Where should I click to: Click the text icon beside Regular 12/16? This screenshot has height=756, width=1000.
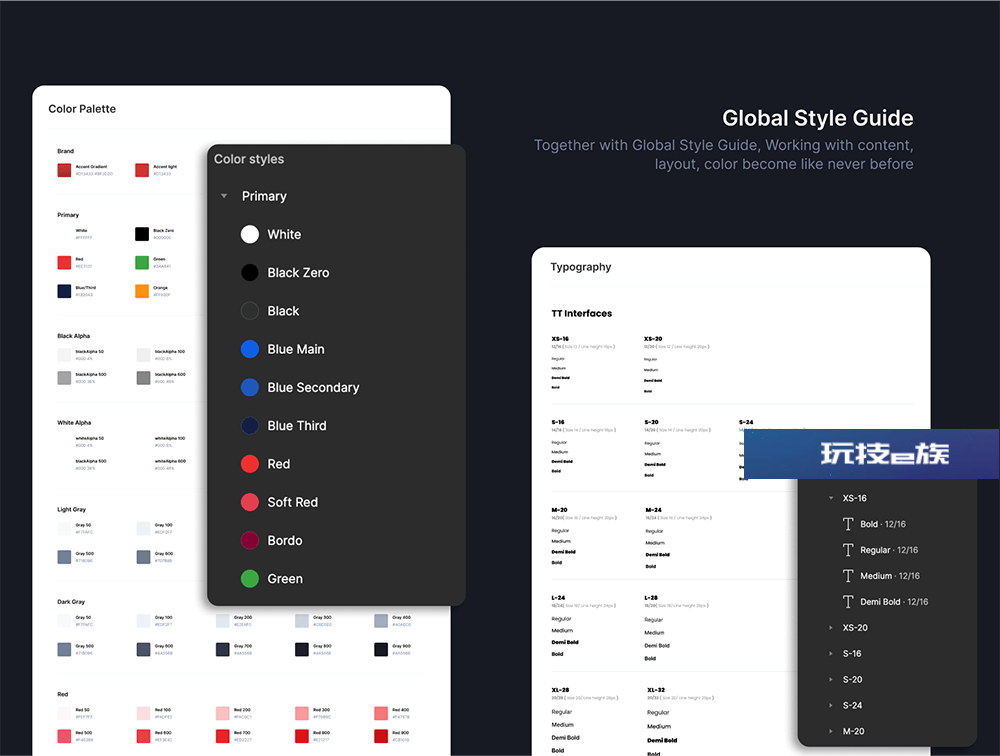[x=848, y=550]
